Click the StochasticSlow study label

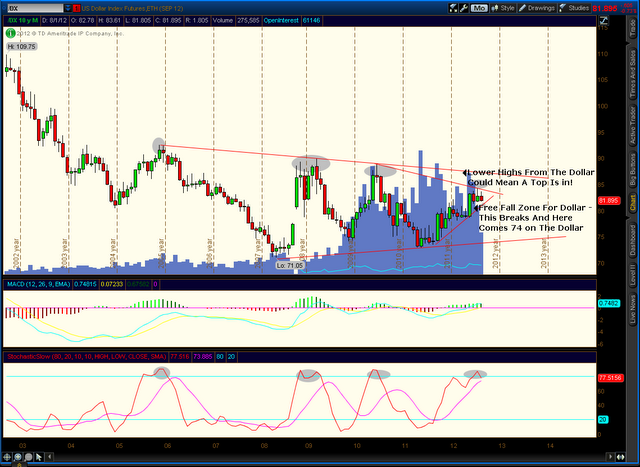(87, 357)
